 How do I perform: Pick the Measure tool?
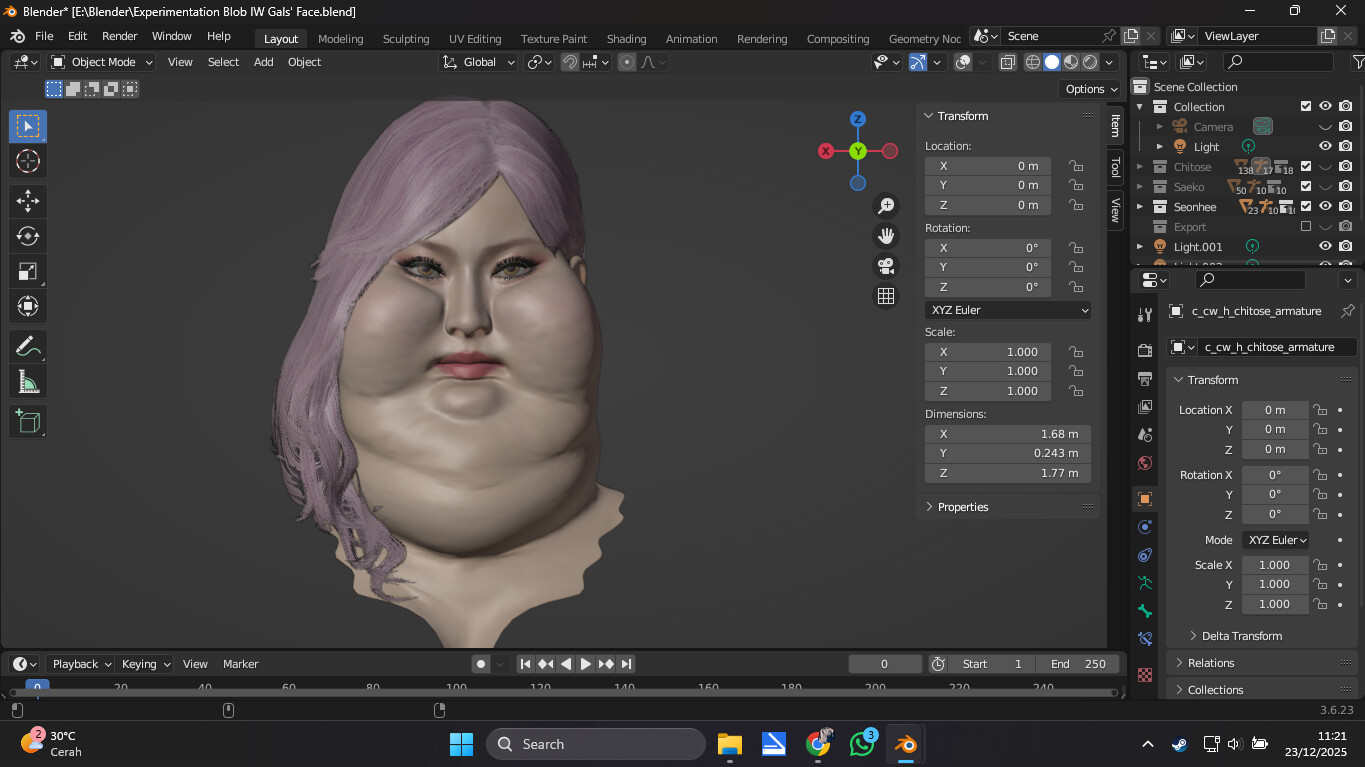[x=28, y=382]
